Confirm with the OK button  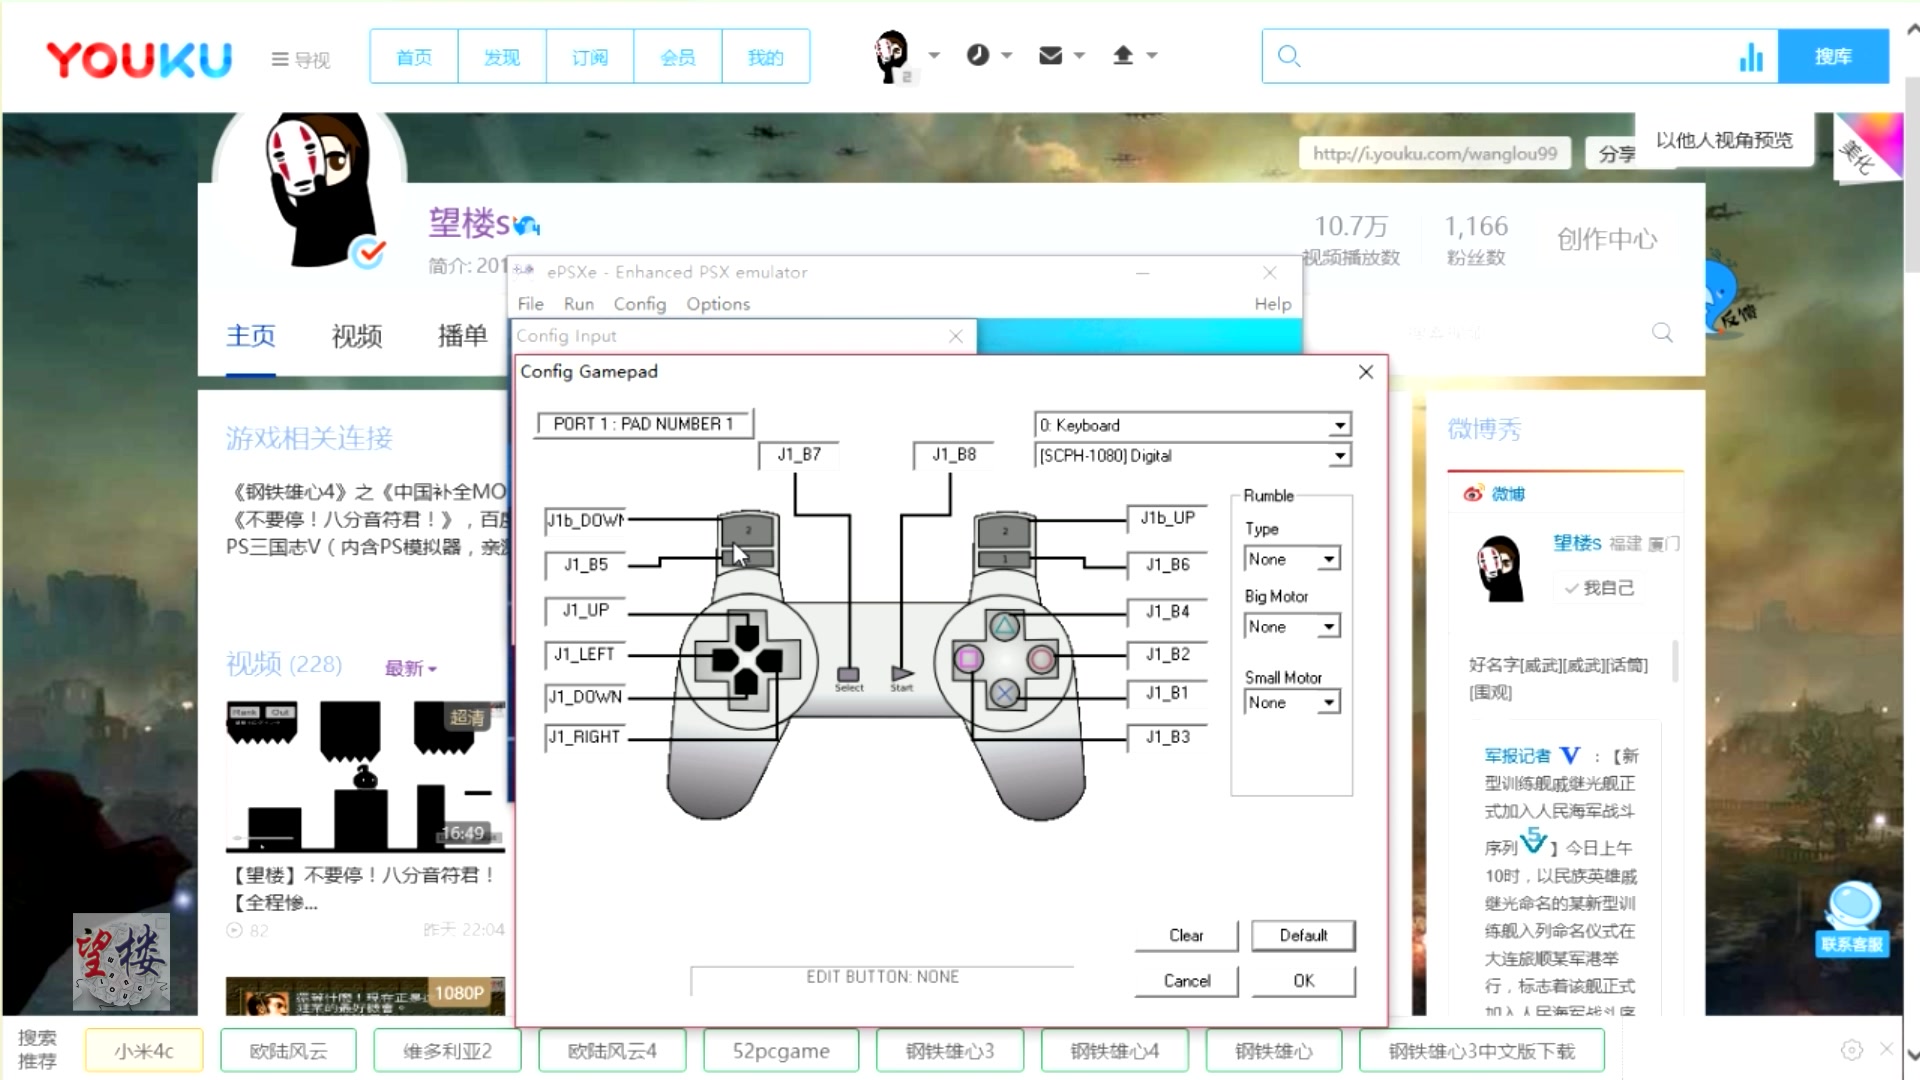(x=1303, y=981)
